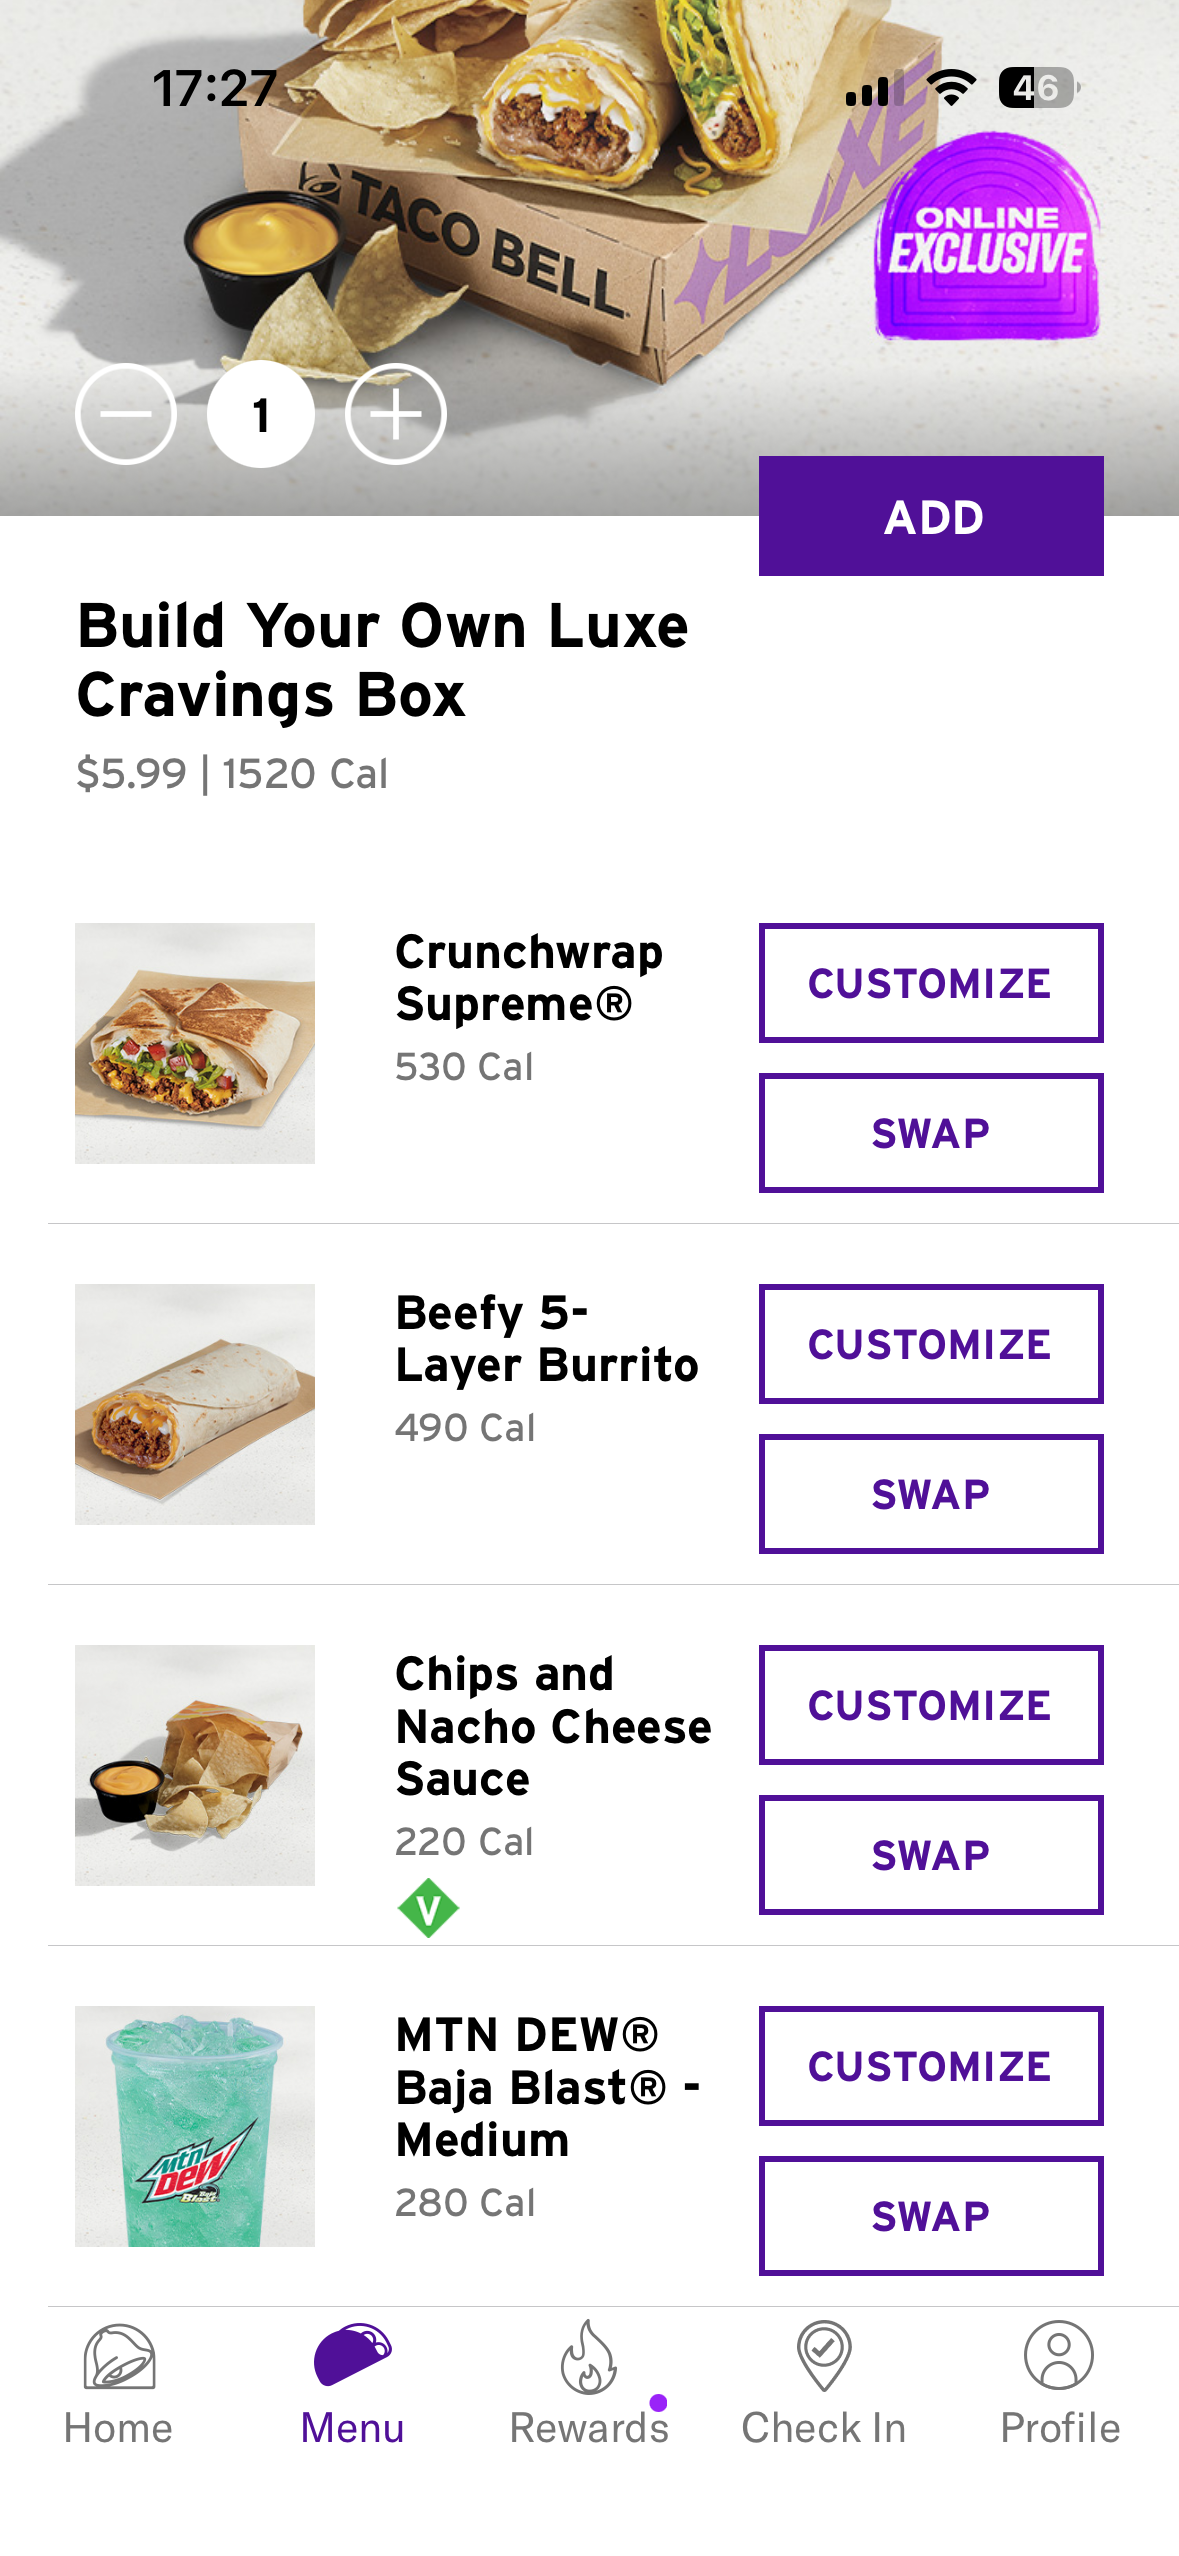Tap the Crunchwrap Supreme thumbnail
The image size is (1179, 2556).
click(x=195, y=1043)
